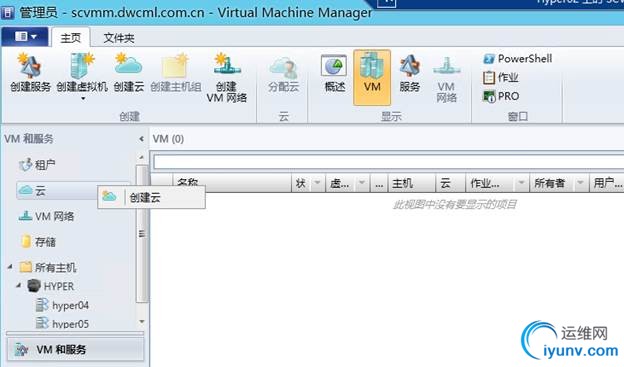Collapse the VM 和服务 navigation pane
624x367 pixels.
[141, 139]
